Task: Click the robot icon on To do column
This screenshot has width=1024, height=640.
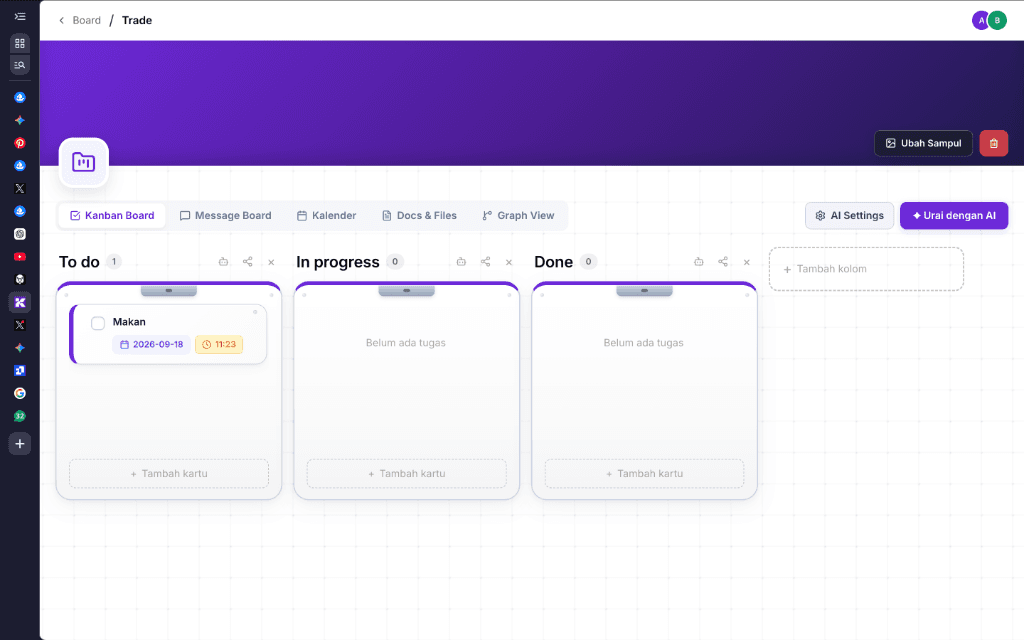Action: 223,262
